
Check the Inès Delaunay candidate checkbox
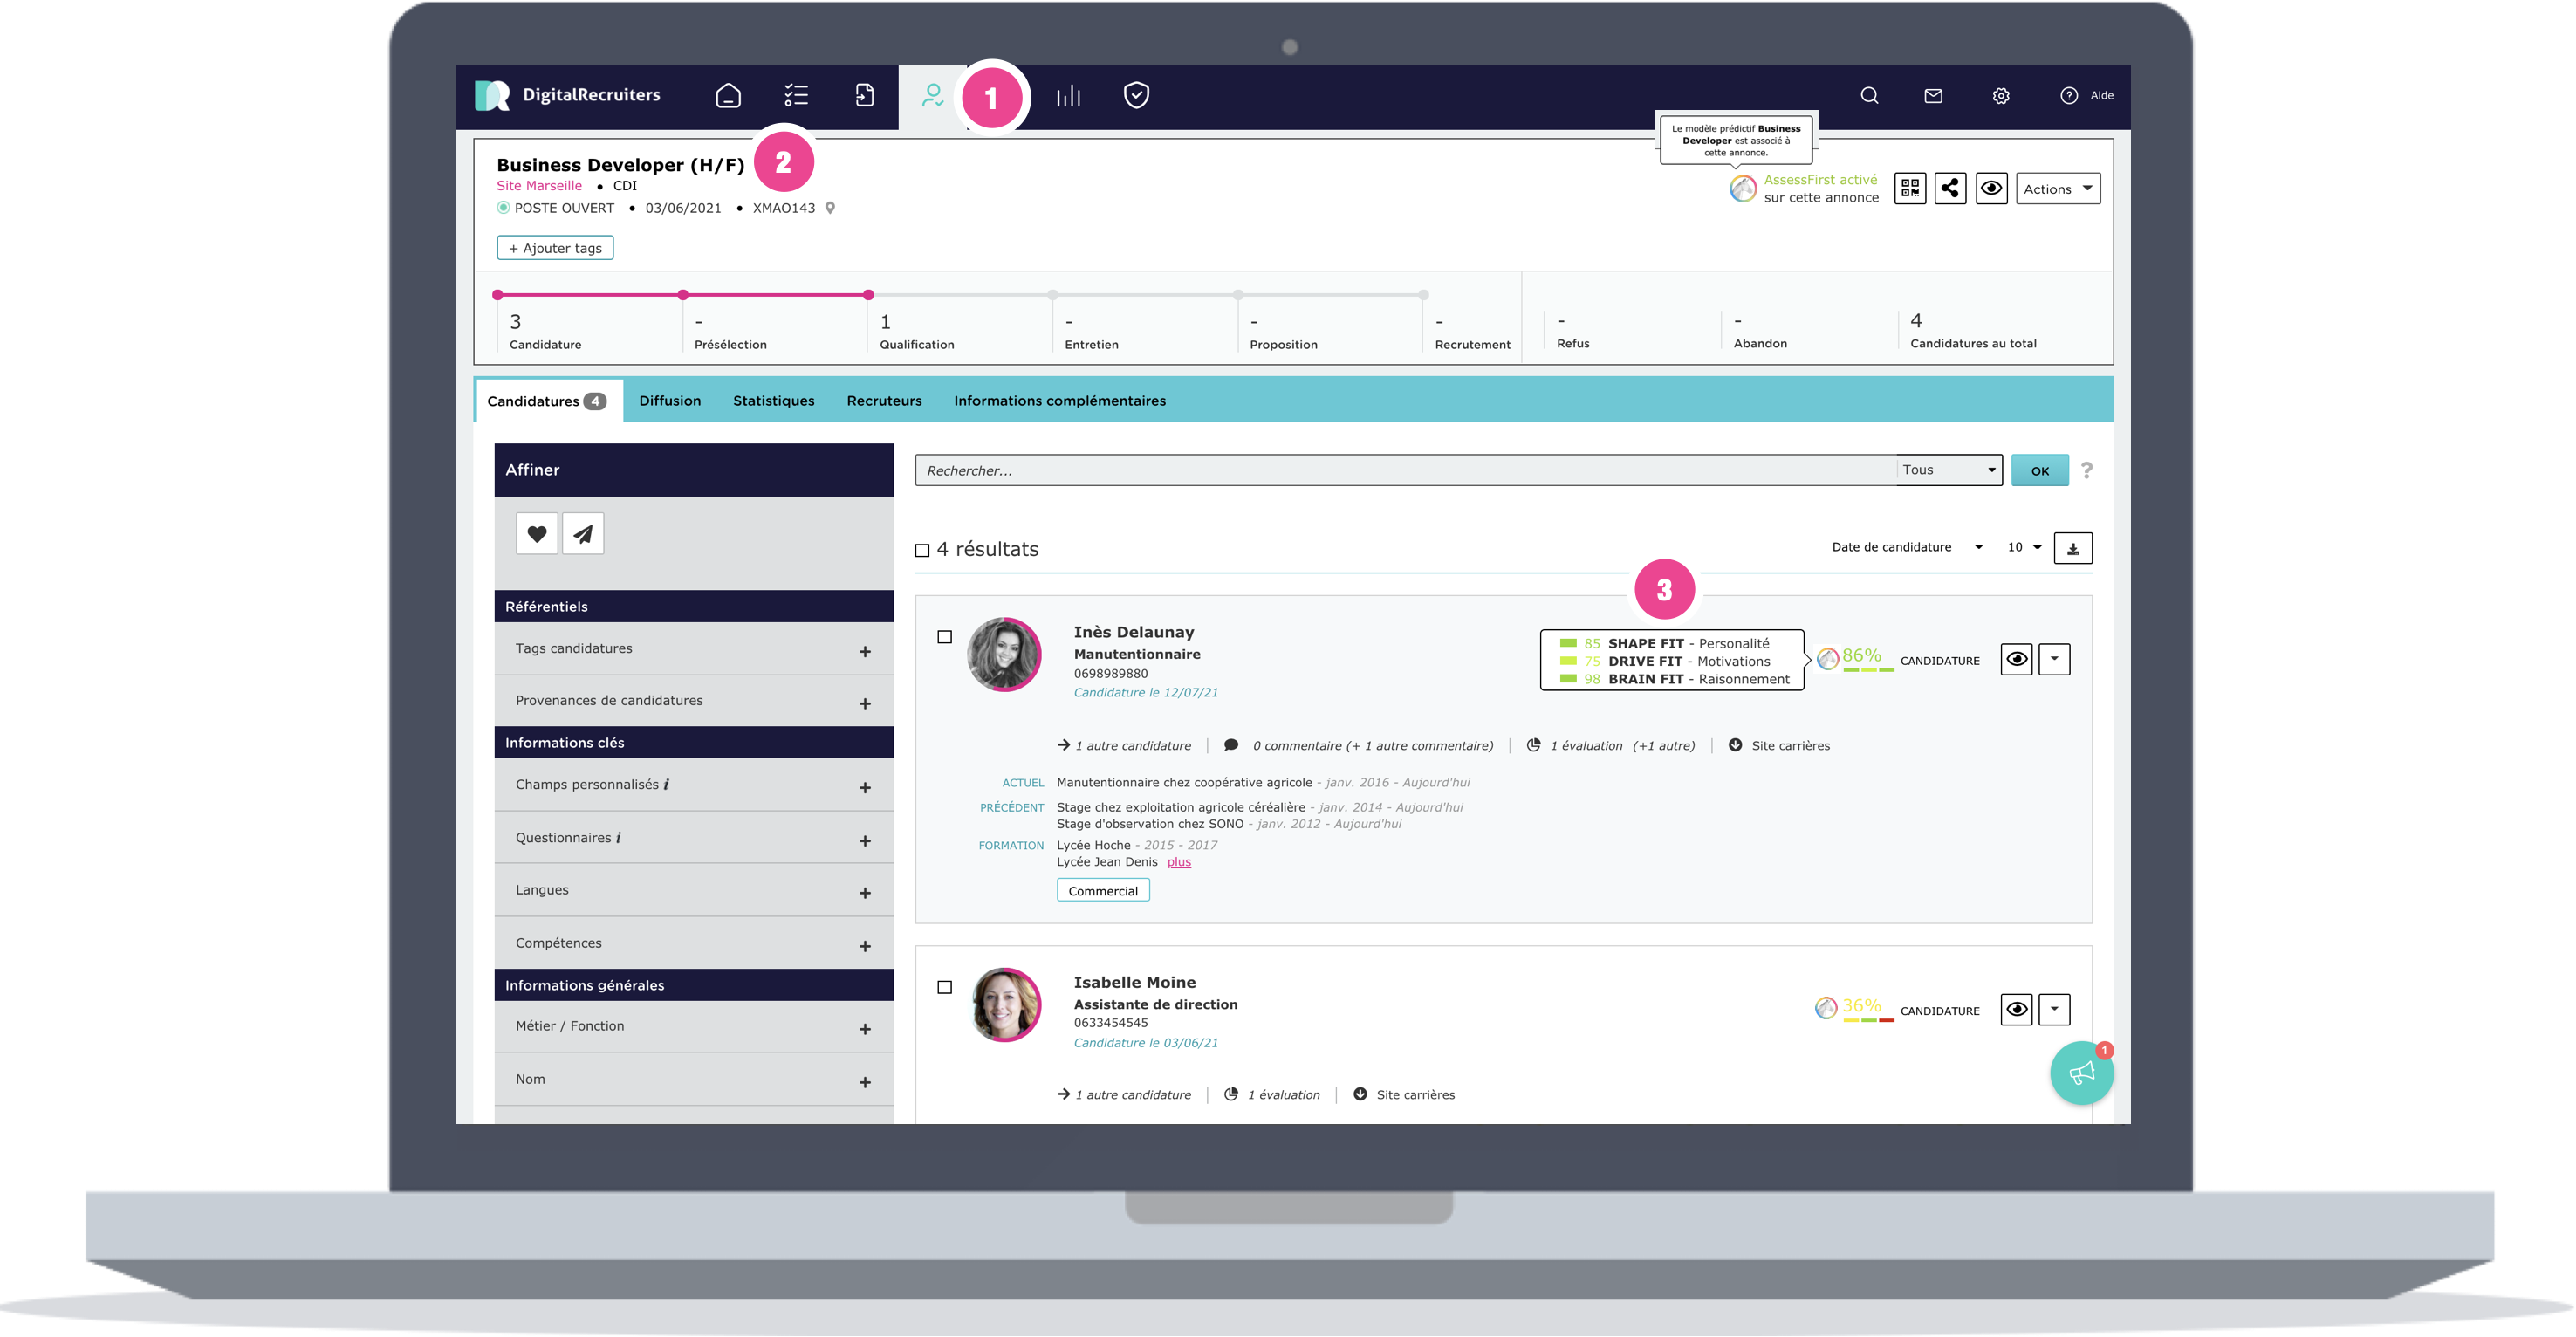point(944,637)
